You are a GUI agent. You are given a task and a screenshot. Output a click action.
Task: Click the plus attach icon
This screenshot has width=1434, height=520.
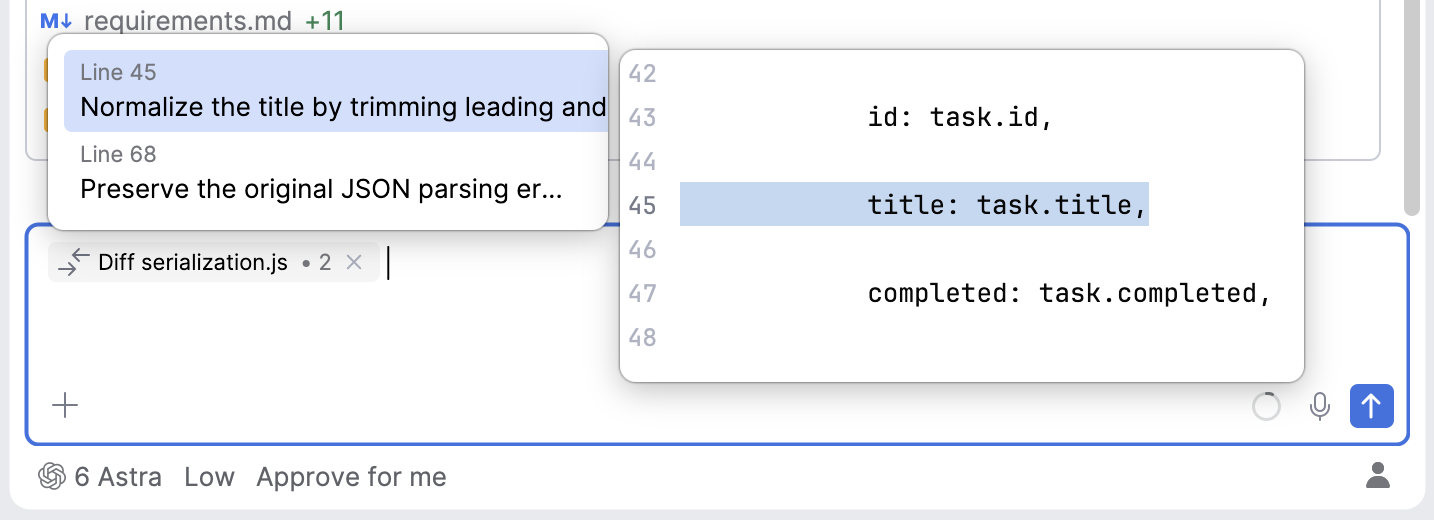coord(65,405)
